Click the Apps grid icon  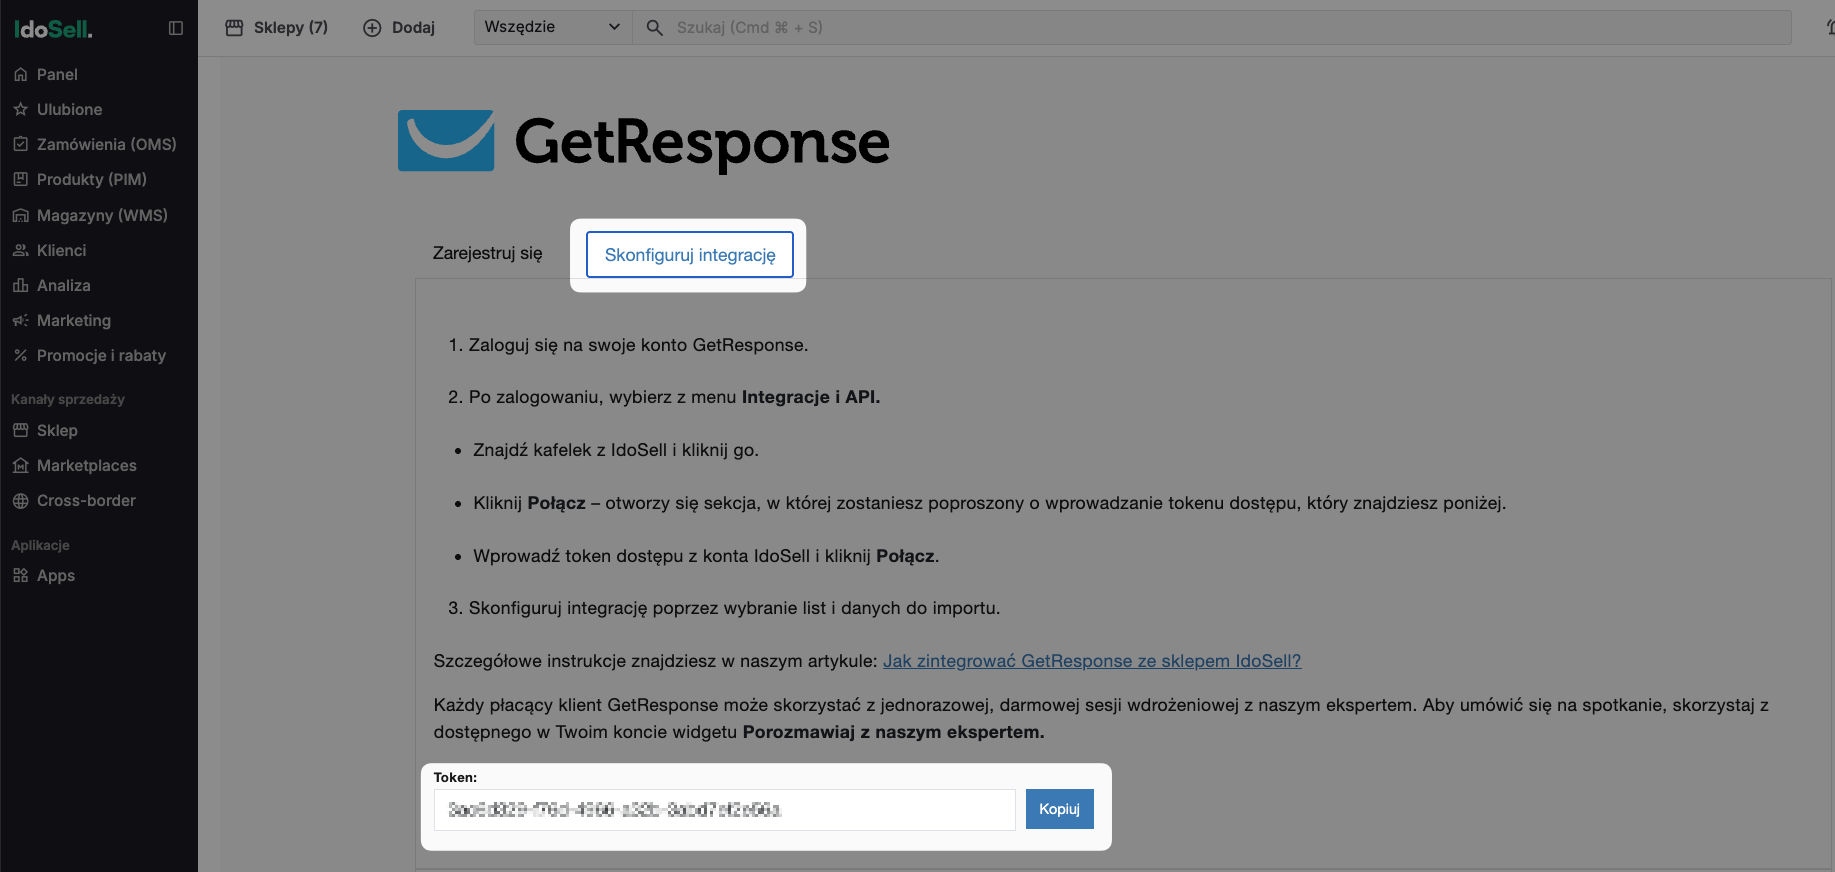coord(20,575)
